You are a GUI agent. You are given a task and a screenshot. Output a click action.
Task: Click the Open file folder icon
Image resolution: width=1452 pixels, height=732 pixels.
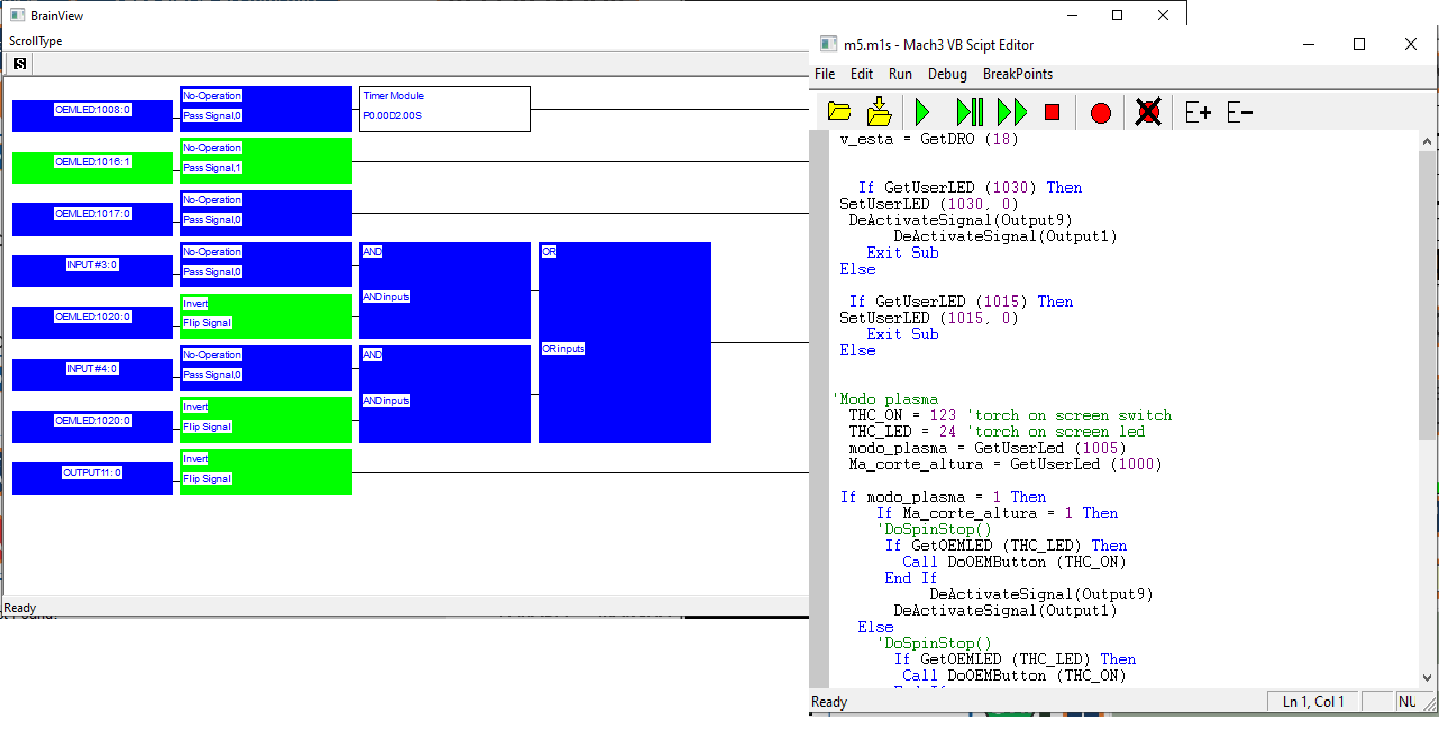pos(840,112)
